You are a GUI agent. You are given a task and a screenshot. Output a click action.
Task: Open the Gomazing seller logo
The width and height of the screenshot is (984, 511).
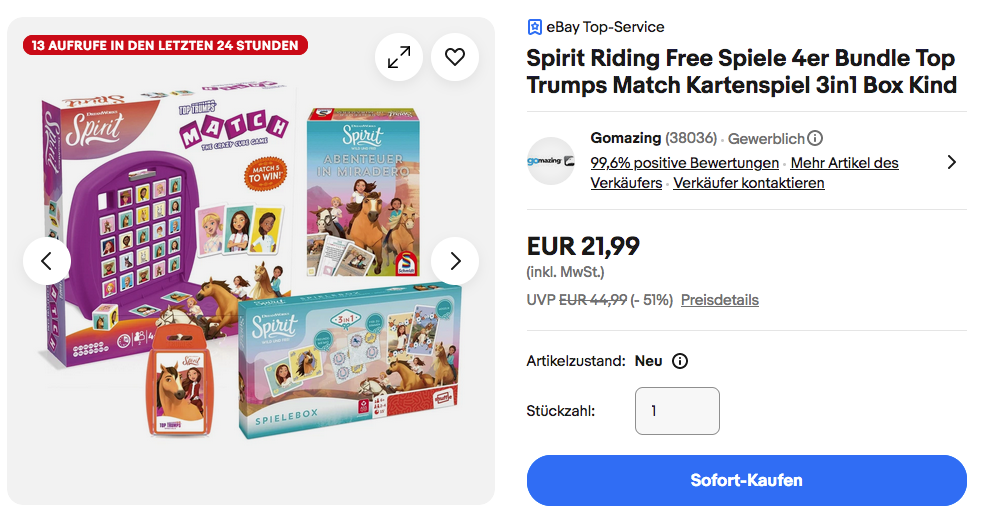pos(551,161)
